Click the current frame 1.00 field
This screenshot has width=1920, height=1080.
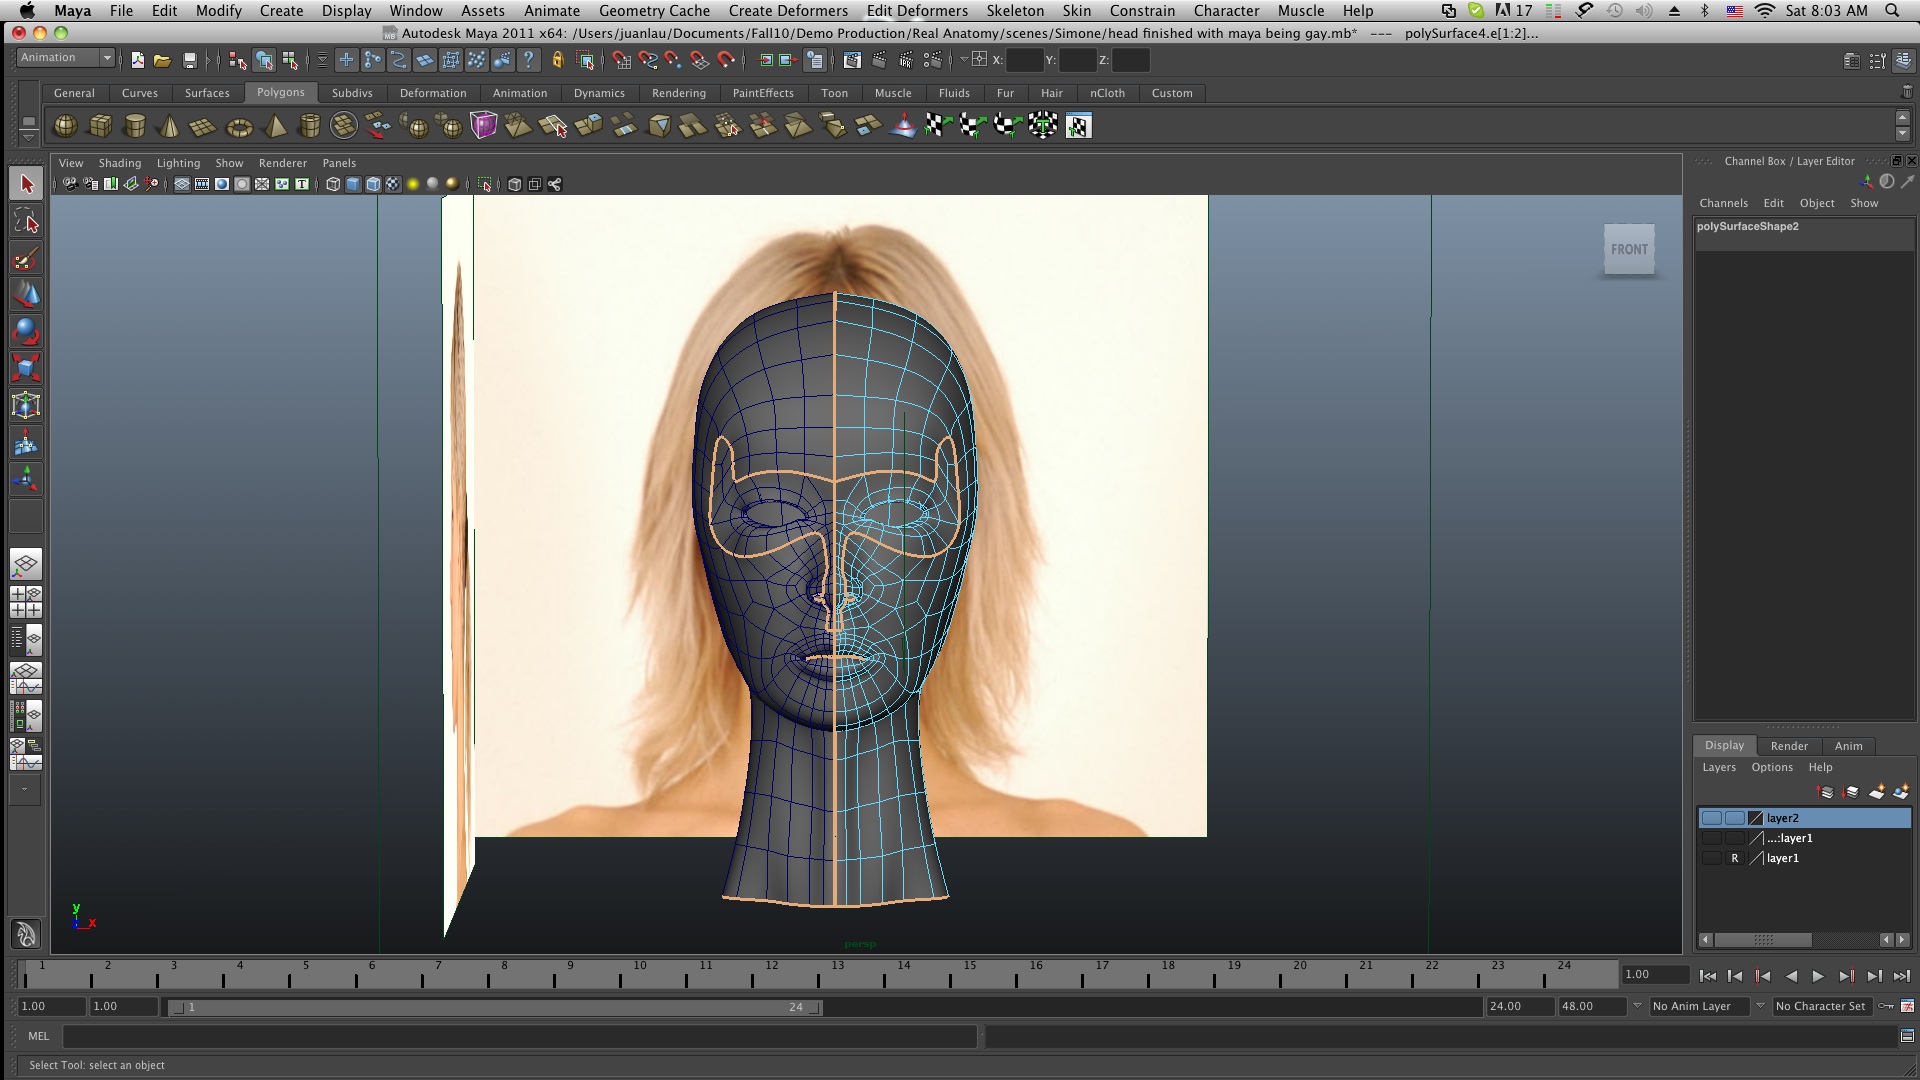(1656, 974)
